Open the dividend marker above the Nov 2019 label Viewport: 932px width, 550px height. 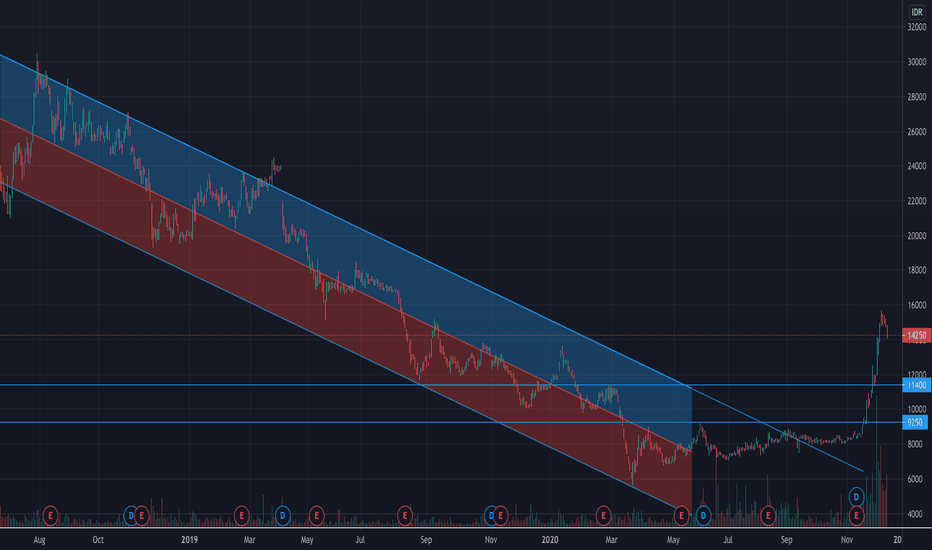490,516
